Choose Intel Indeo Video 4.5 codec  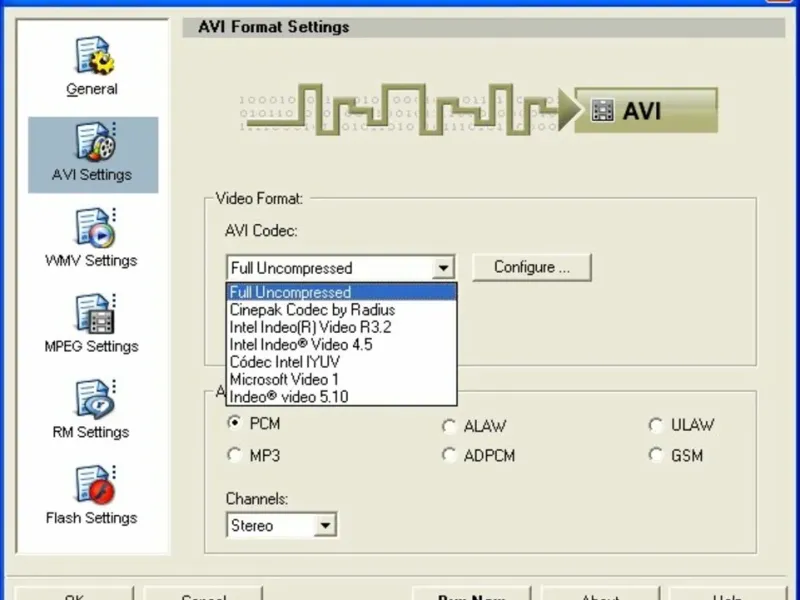tap(341, 344)
